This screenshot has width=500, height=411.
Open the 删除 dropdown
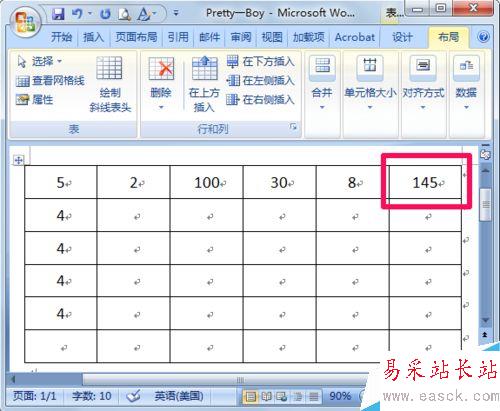click(x=161, y=83)
